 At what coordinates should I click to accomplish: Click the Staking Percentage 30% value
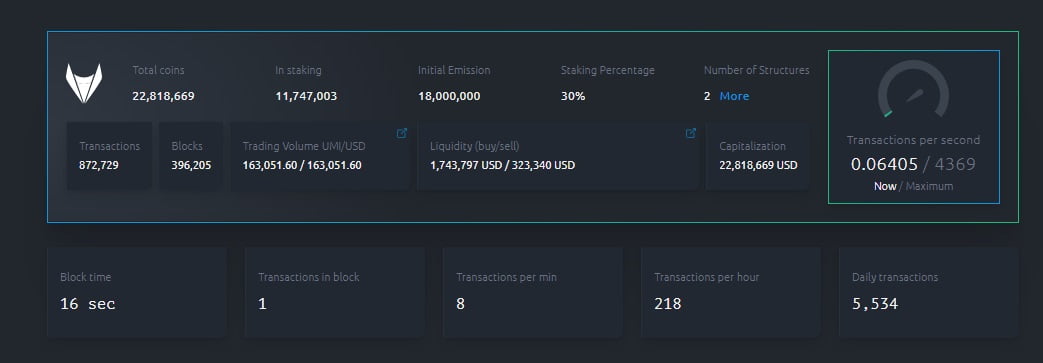pos(573,96)
